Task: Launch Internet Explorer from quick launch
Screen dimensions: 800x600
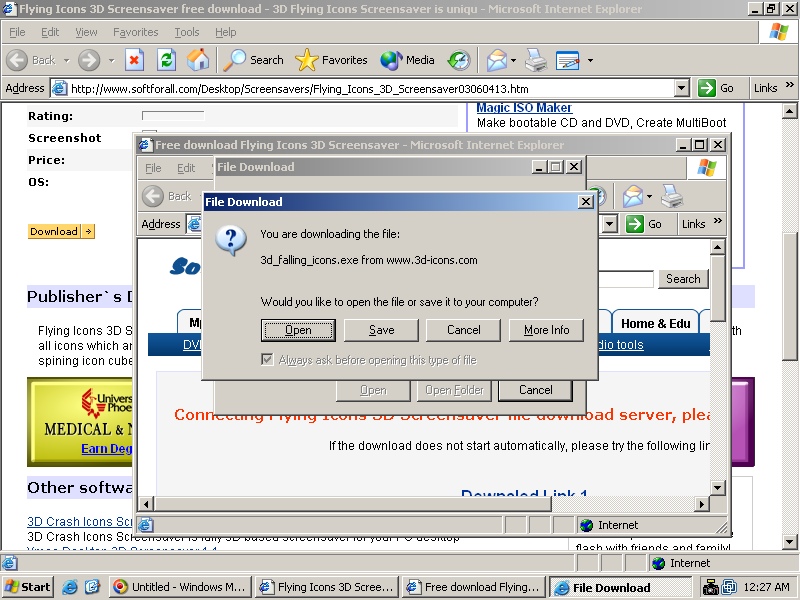Action: (x=70, y=587)
